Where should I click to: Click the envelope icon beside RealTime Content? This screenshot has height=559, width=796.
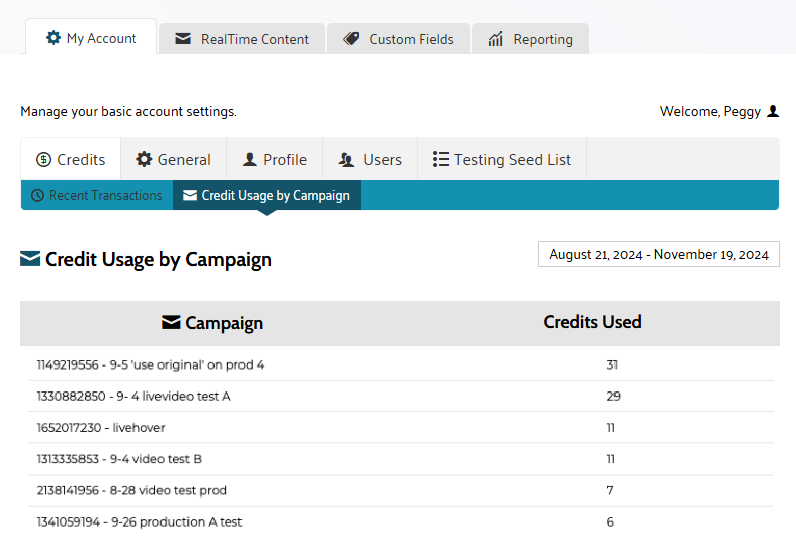pos(183,39)
